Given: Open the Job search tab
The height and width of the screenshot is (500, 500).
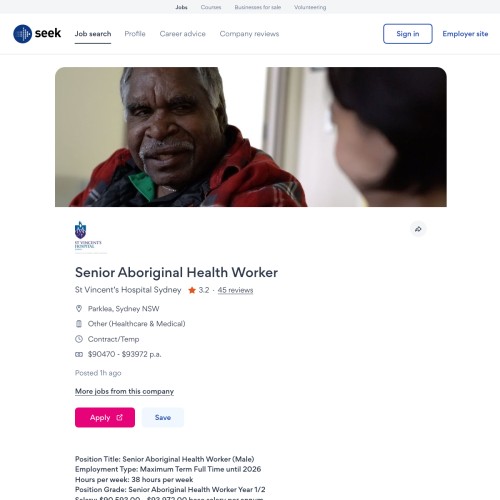Looking at the screenshot, I should click(x=93, y=34).
